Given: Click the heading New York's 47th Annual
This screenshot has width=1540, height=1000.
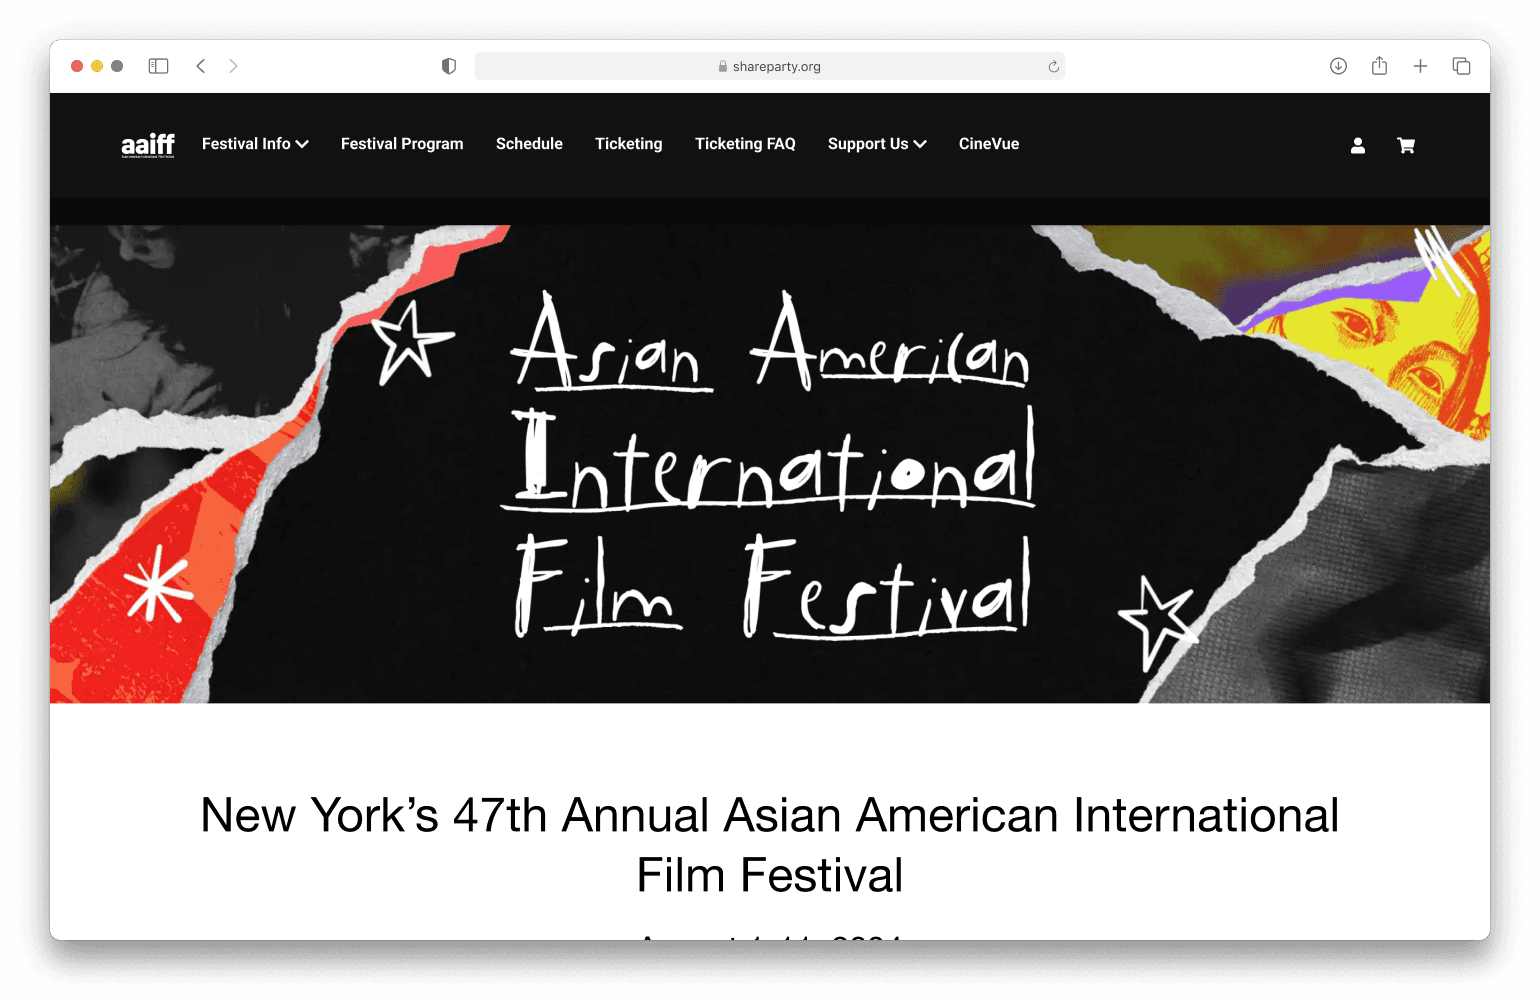Looking at the screenshot, I should point(770,845).
